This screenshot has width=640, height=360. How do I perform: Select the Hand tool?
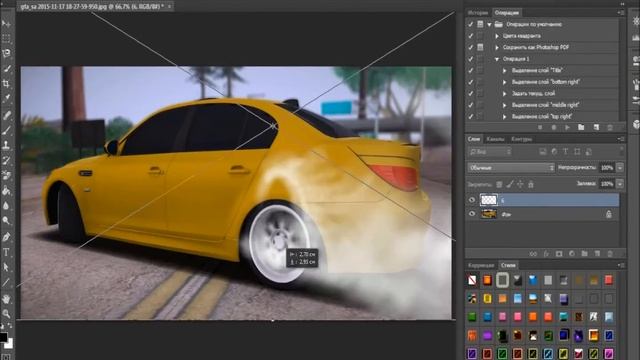[6, 299]
